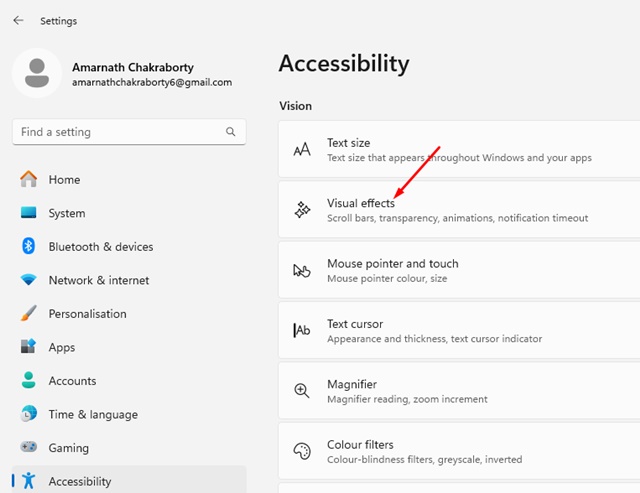The image size is (640, 493).
Task: Select Gaming in the sidebar
Action: tap(68, 448)
